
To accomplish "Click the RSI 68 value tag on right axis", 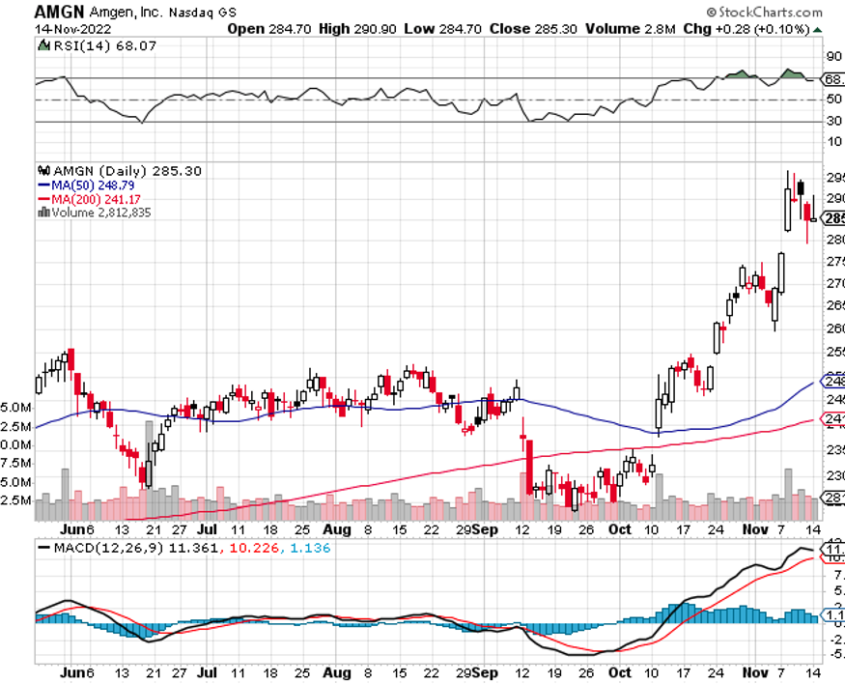I will (x=832, y=78).
